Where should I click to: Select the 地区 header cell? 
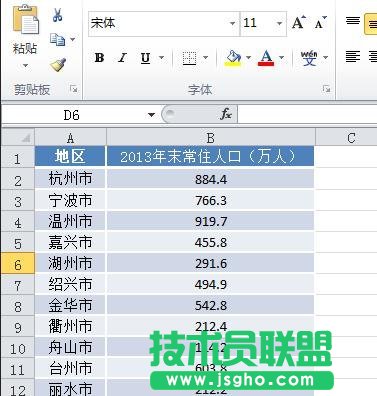[x=70, y=156]
